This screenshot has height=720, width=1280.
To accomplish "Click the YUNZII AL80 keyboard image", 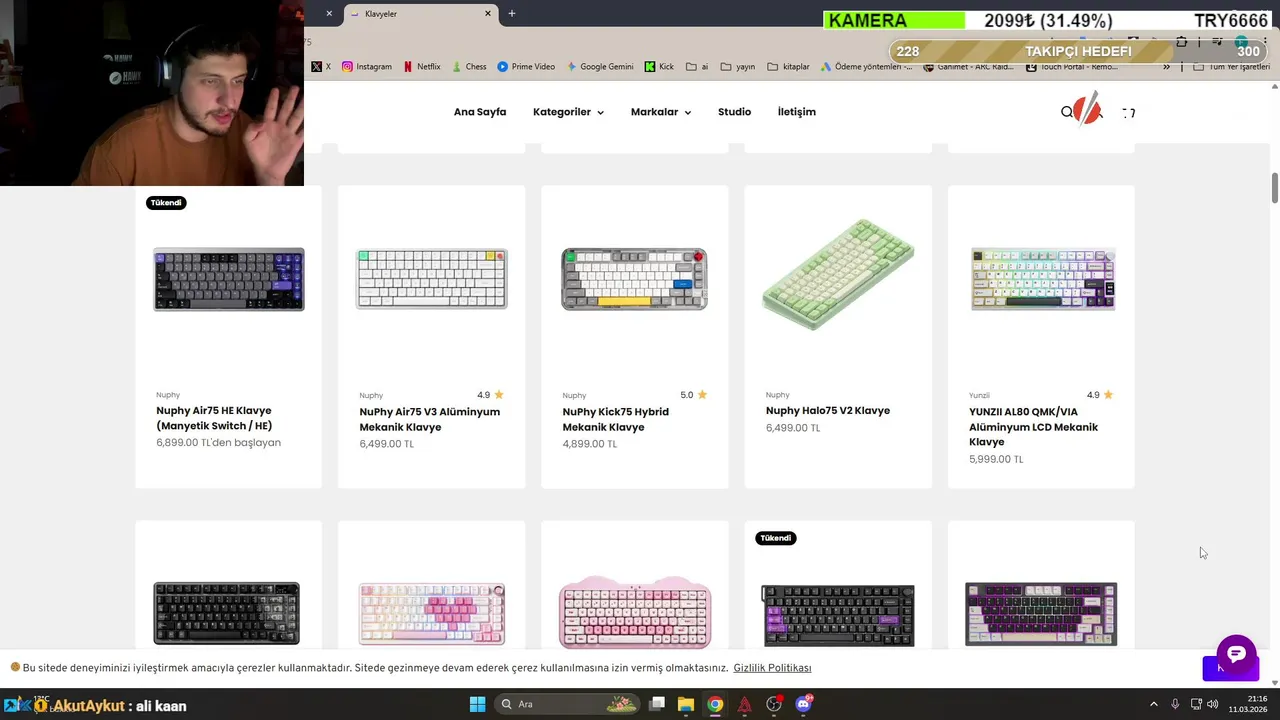I will pyautogui.click(x=1043, y=279).
